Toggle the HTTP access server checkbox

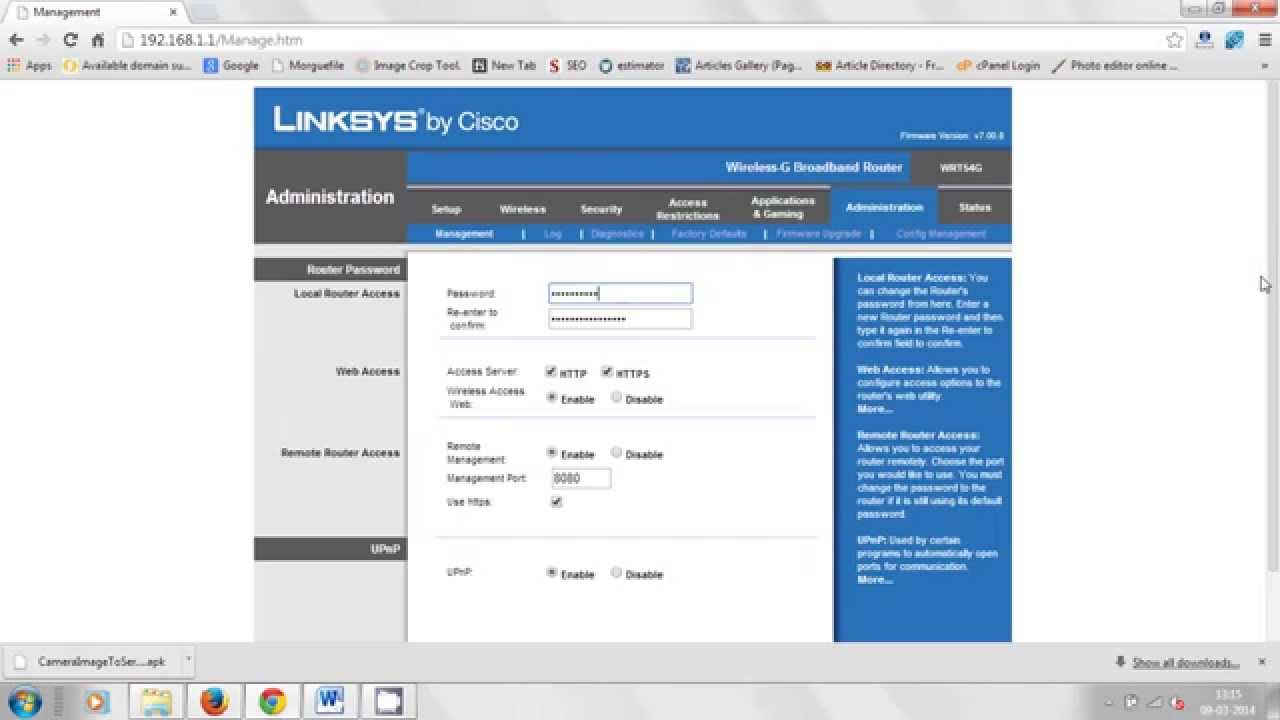(551, 372)
